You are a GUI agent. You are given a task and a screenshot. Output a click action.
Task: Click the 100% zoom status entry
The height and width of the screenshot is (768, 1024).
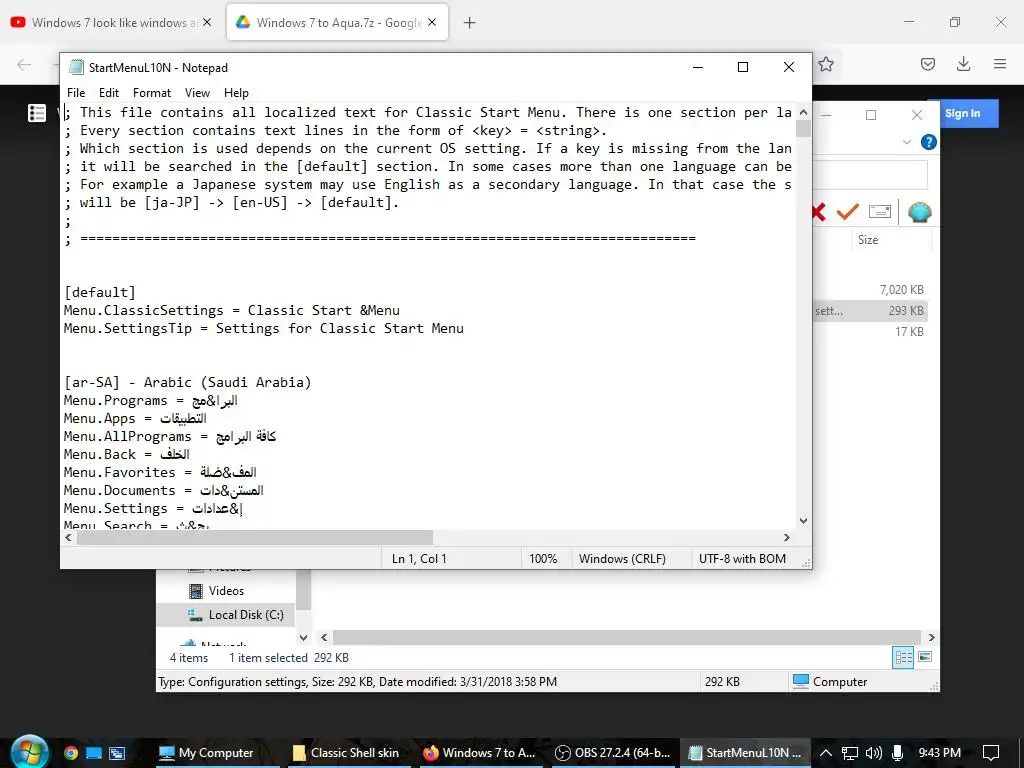543,558
